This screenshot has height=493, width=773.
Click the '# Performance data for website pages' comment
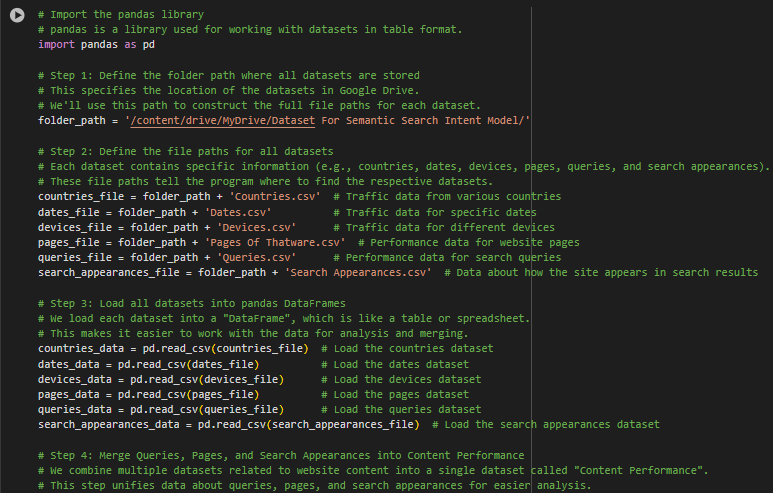[x=469, y=243]
